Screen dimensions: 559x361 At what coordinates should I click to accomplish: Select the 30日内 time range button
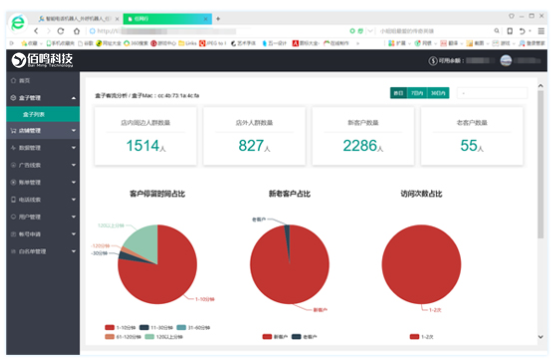pyautogui.click(x=438, y=93)
